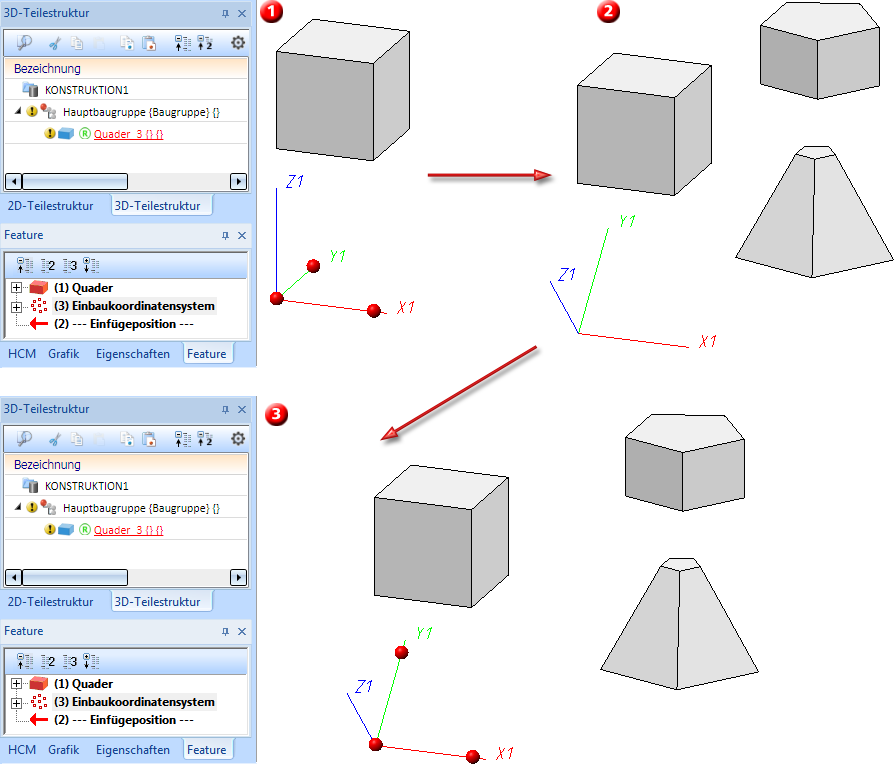Switch to 2D-Teilestruktur tab in lower panel
894x764 pixels.
pyautogui.click(x=50, y=602)
